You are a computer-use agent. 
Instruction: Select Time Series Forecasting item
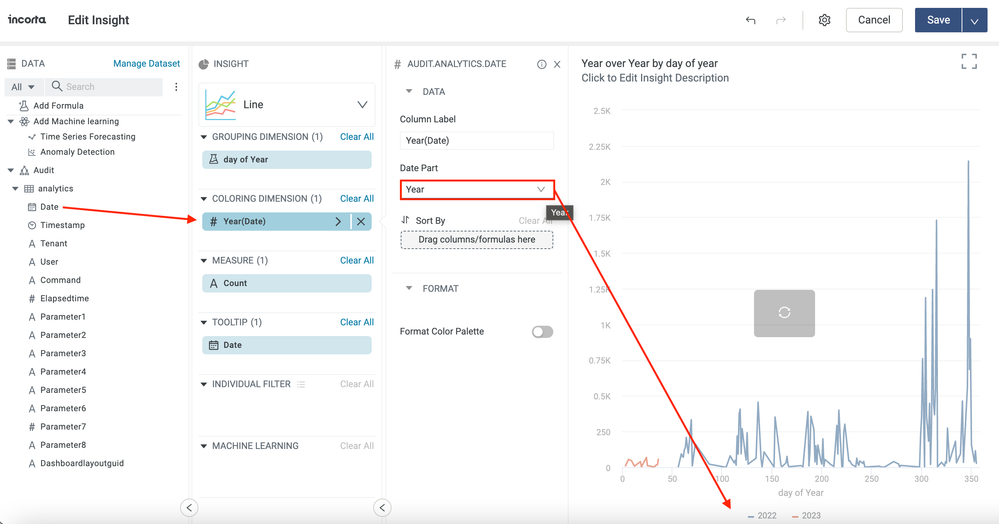[x=87, y=137]
